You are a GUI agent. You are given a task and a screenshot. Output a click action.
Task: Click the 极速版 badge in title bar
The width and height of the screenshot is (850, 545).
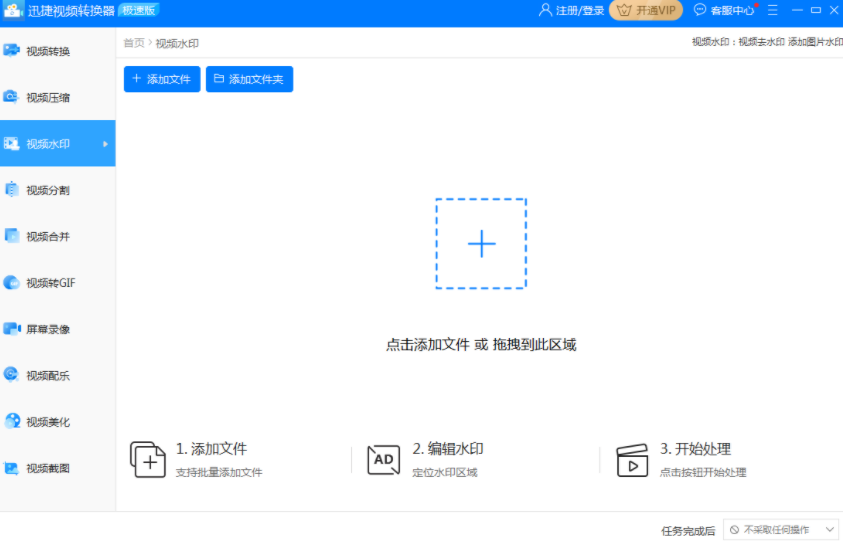pos(138,10)
